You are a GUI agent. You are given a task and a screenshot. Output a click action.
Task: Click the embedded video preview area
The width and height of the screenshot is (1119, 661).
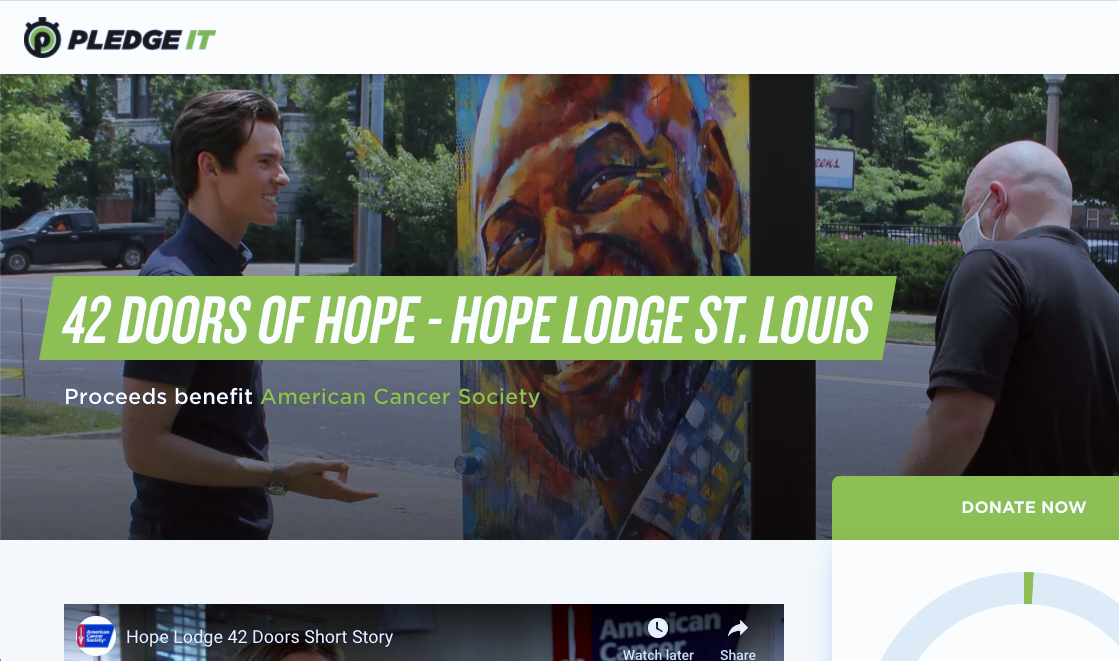(424, 632)
